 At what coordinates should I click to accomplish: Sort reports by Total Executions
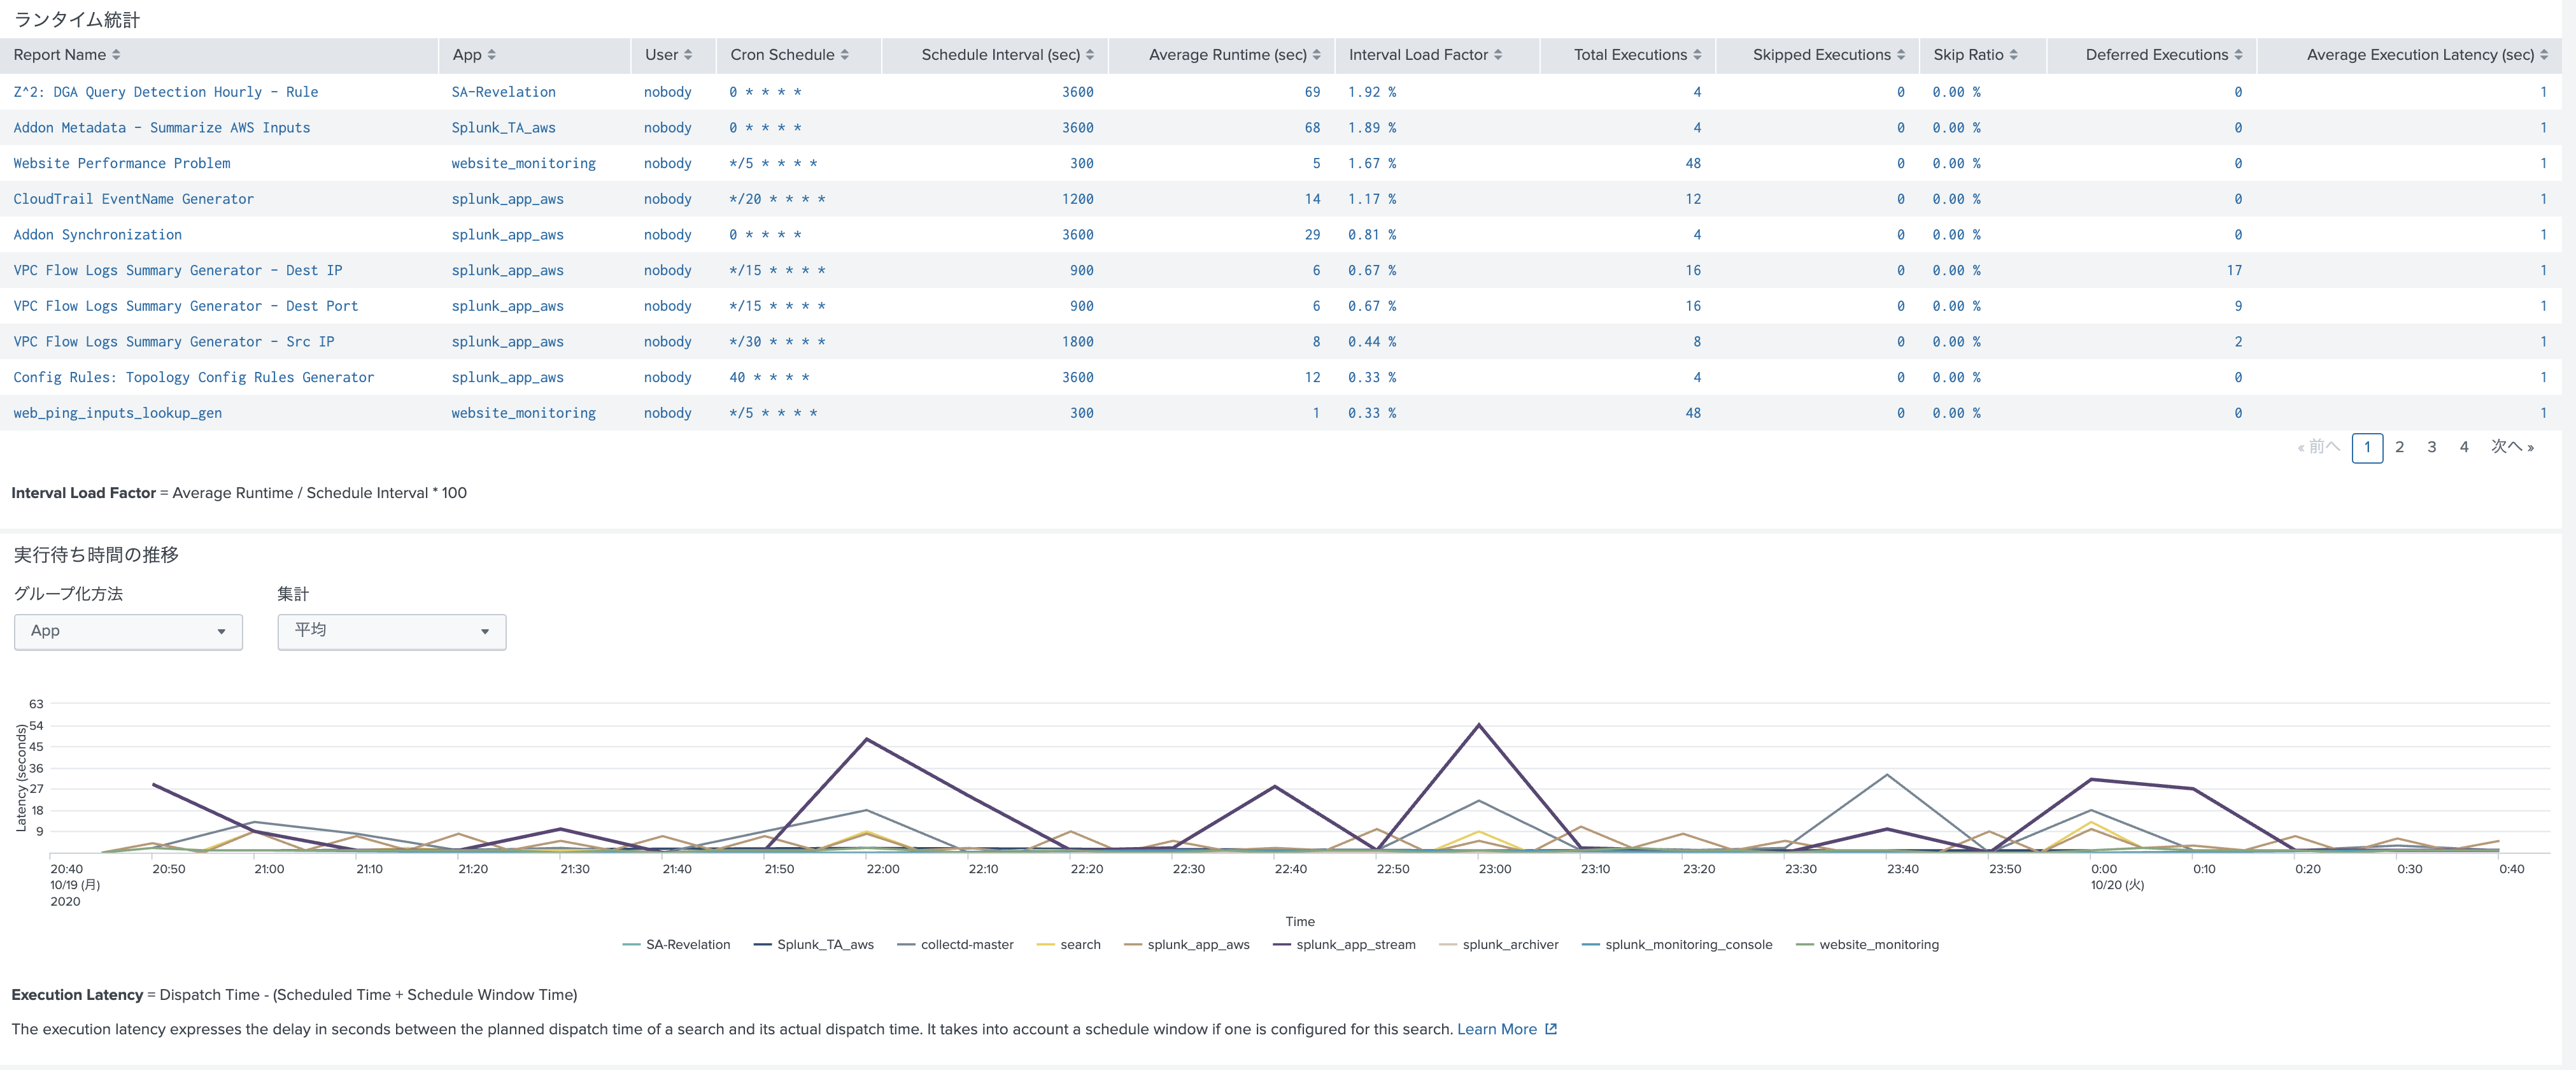pos(1698,55)
